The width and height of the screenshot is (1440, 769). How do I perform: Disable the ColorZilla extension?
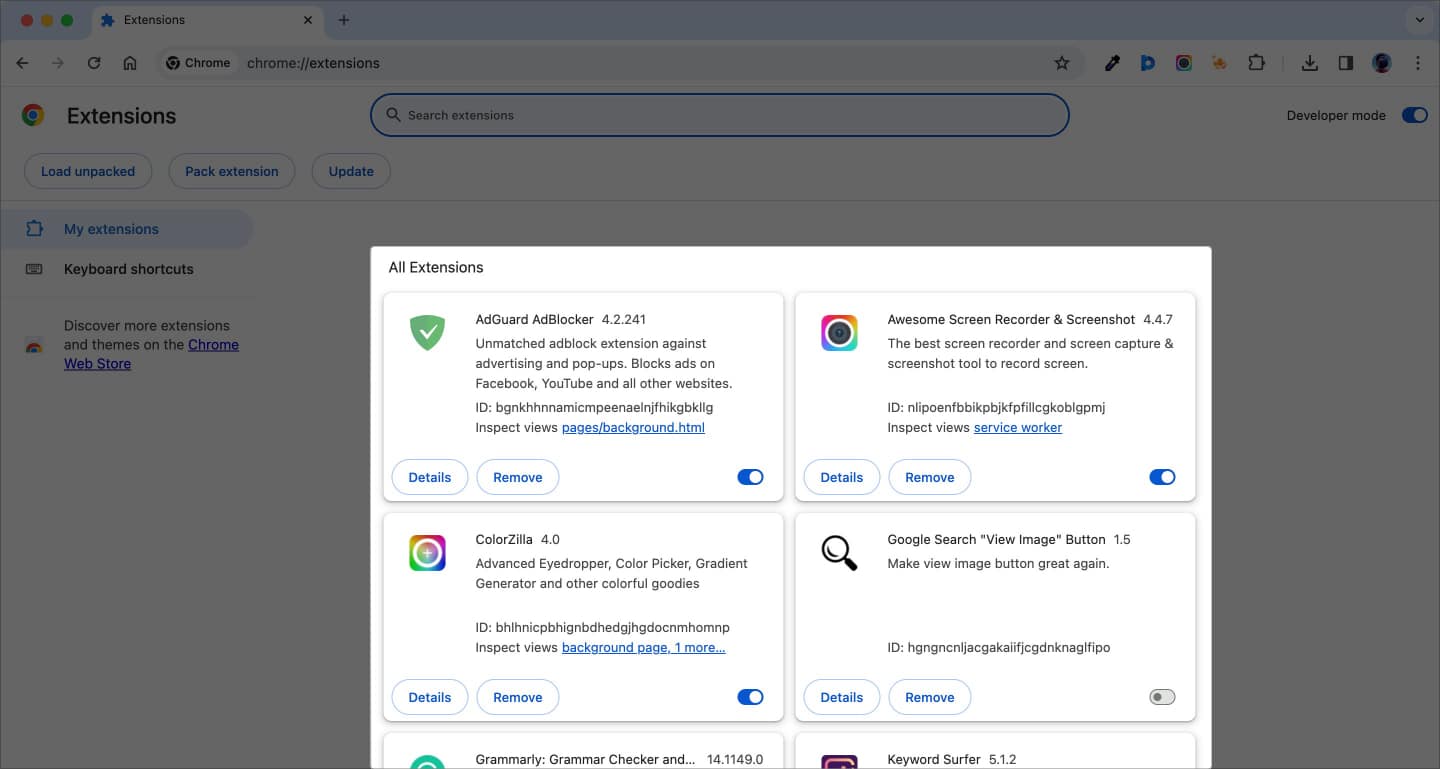coord(750,697)
